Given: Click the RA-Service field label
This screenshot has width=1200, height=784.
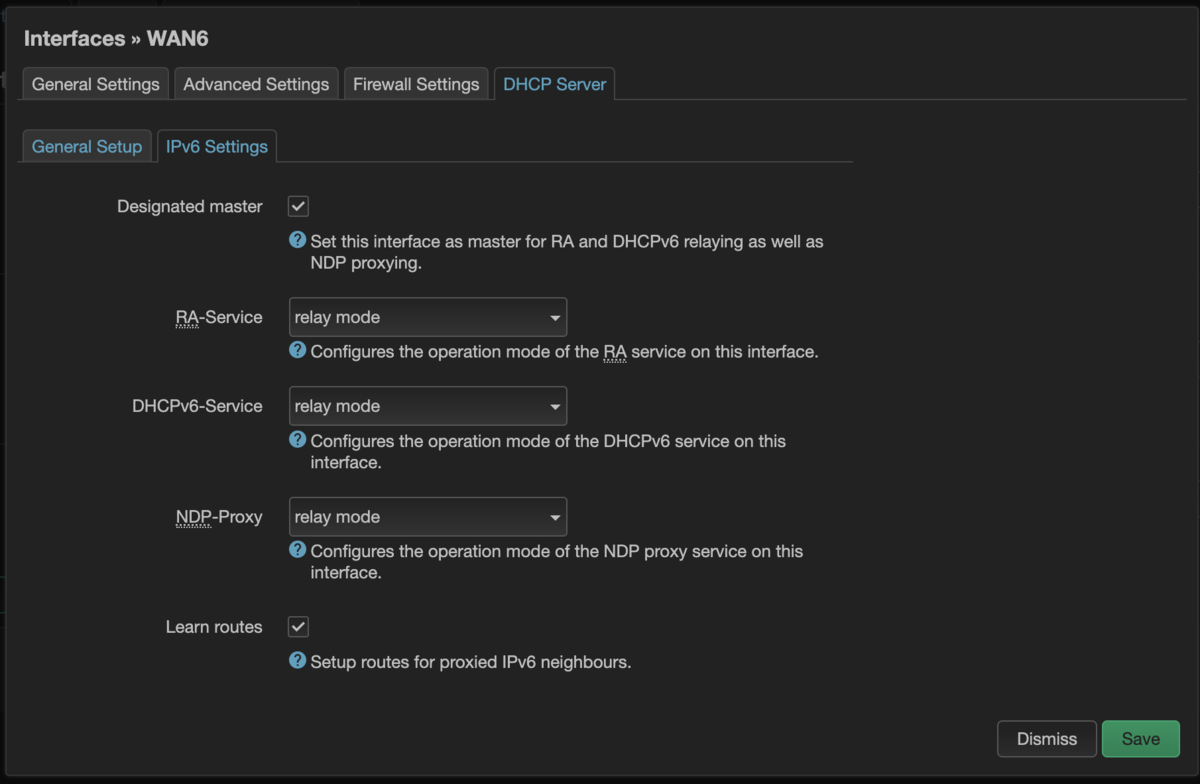Looking at the screenshot, I should tap(219, 317).
